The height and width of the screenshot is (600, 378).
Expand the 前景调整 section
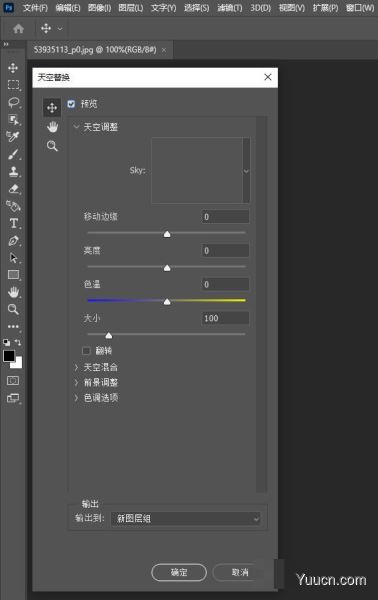pyautogui.click(x=76, y=382)
